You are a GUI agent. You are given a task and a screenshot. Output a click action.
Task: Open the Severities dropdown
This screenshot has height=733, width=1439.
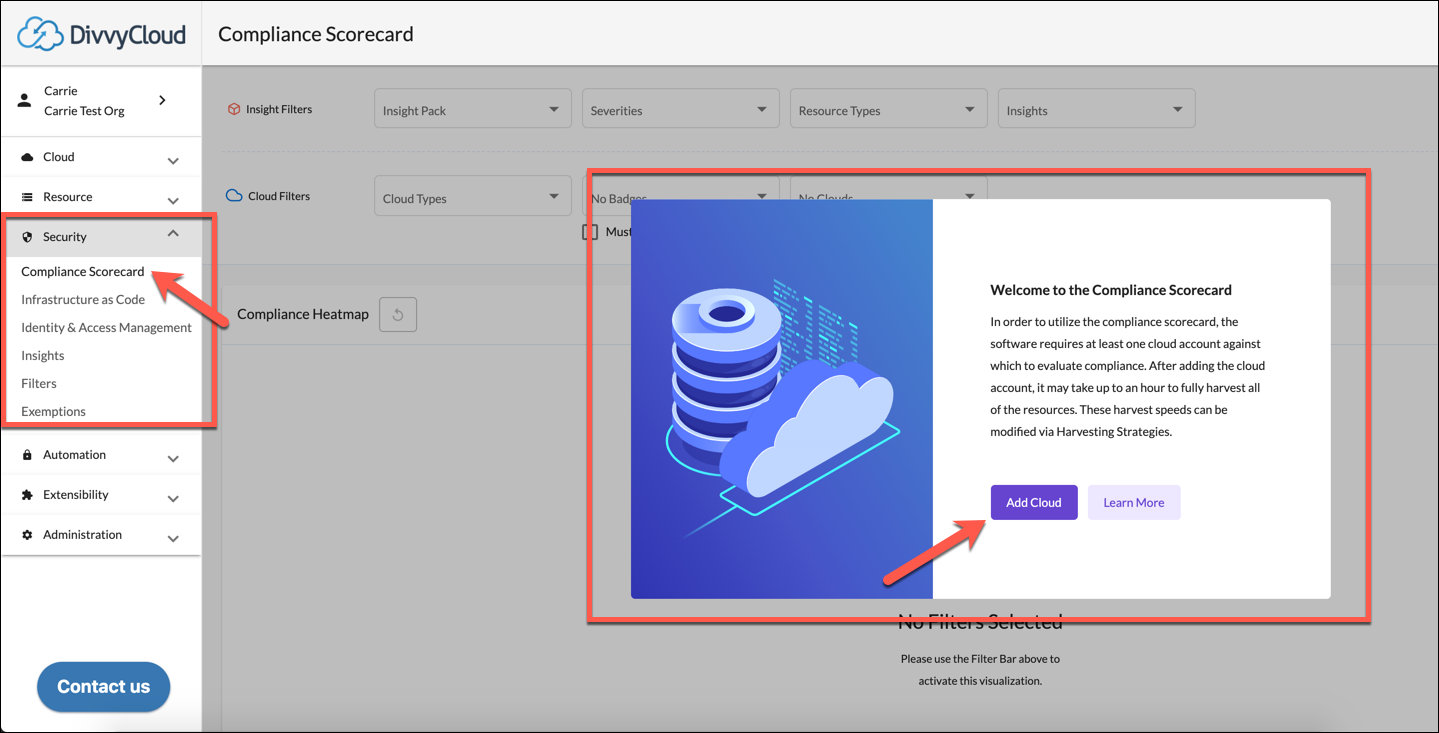click(x=680, y=109)
